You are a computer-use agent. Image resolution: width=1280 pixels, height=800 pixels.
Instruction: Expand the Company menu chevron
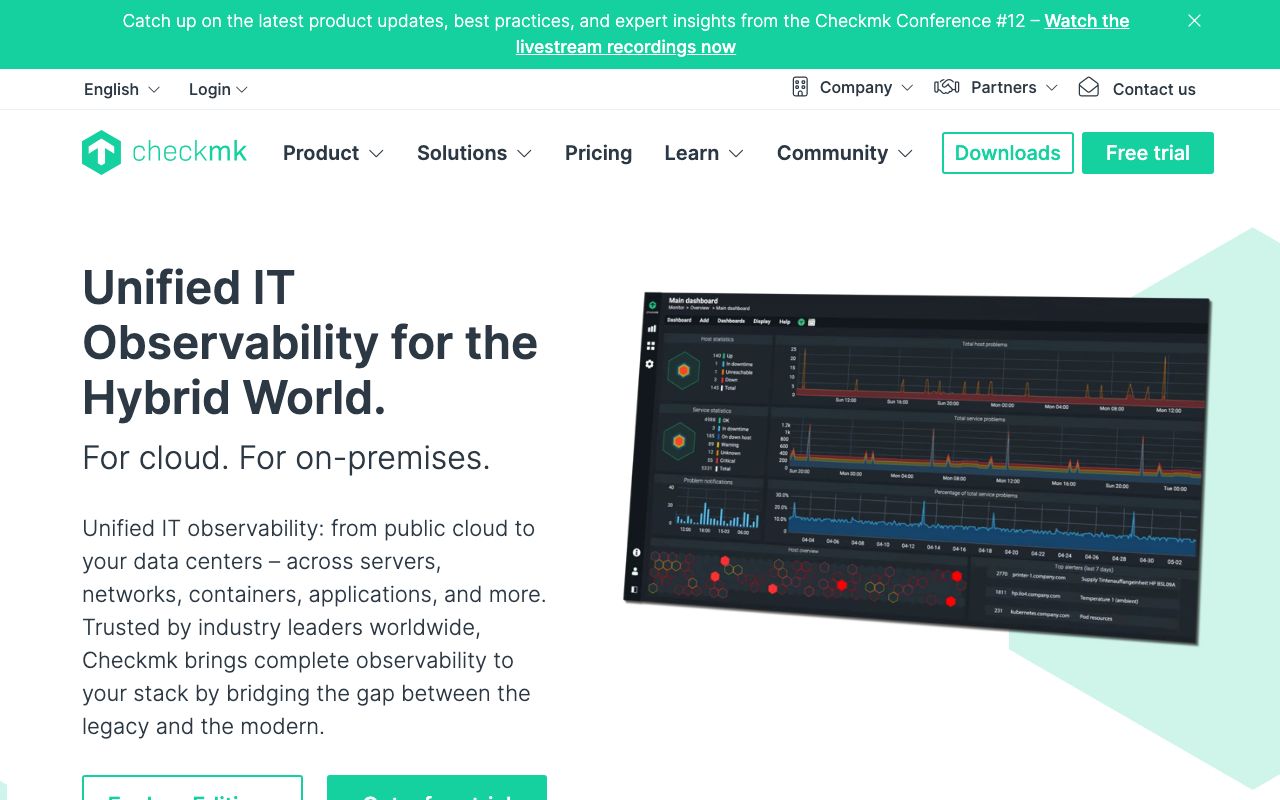907,88
